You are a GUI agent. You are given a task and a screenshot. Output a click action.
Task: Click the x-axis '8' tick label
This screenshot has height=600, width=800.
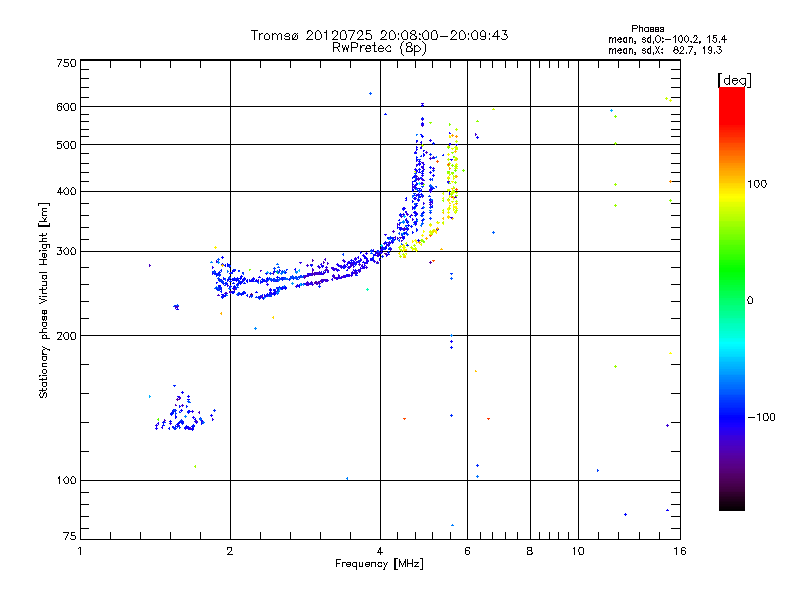(530, 551)
